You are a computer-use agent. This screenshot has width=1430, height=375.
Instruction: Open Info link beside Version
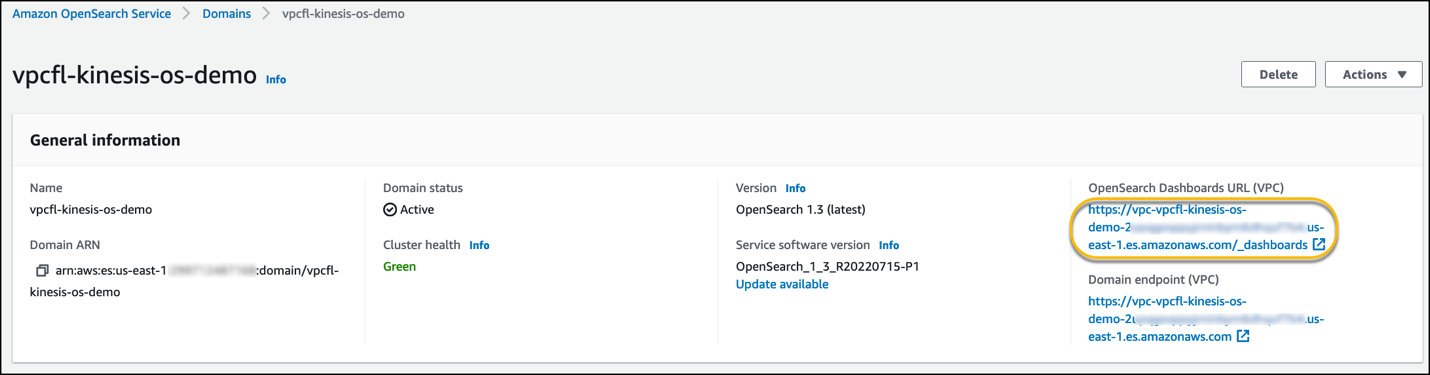(795, 188)
